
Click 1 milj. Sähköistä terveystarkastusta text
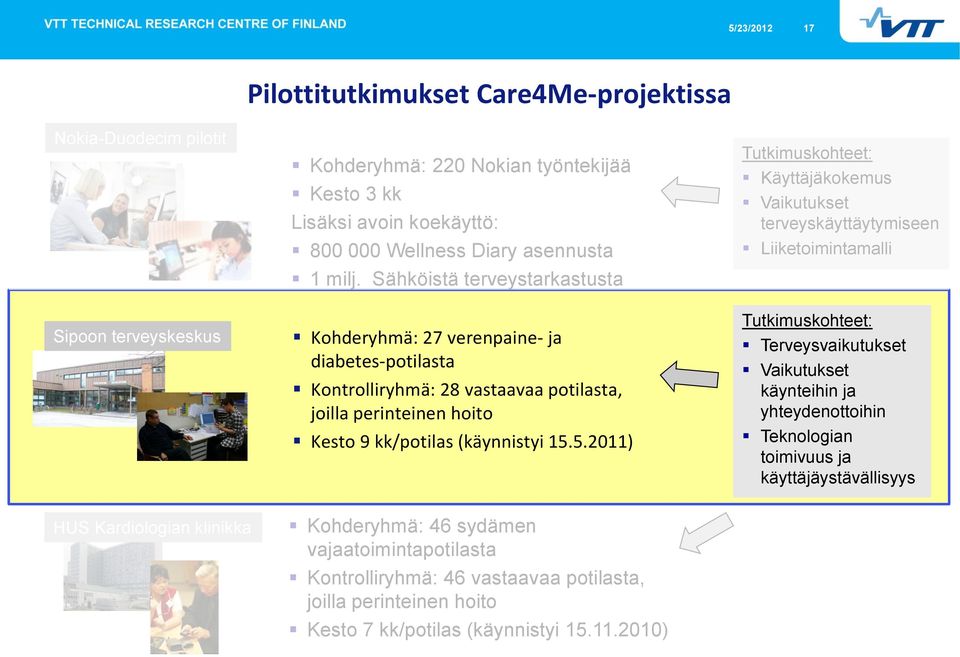click(x=466, y=279)
